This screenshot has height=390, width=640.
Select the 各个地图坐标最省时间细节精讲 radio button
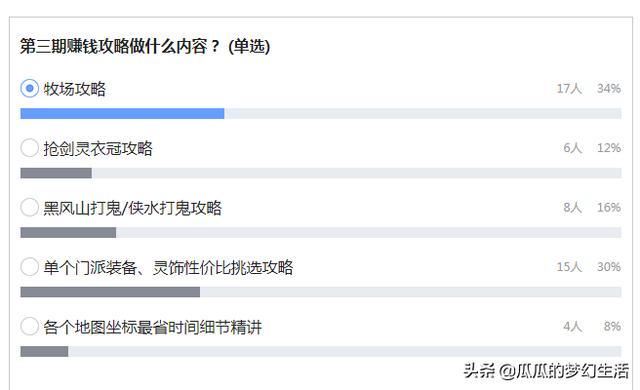coord(29,326)
